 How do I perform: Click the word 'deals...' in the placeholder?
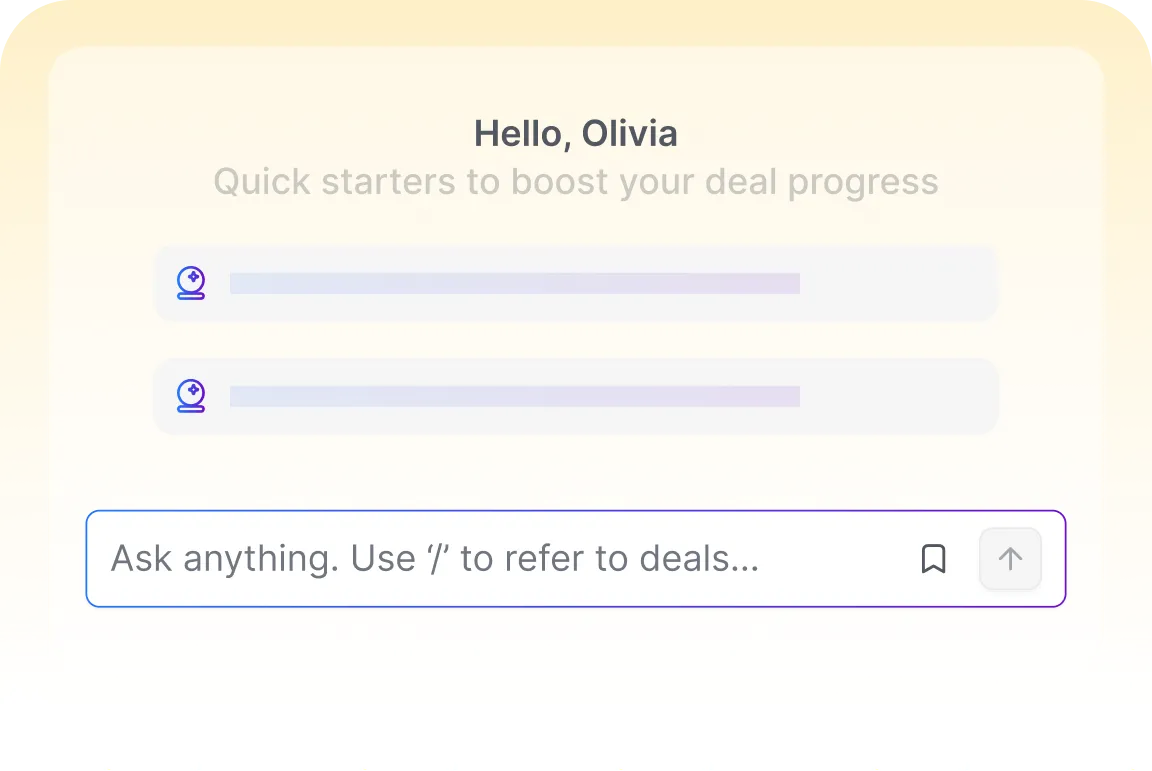pos(699,559)
